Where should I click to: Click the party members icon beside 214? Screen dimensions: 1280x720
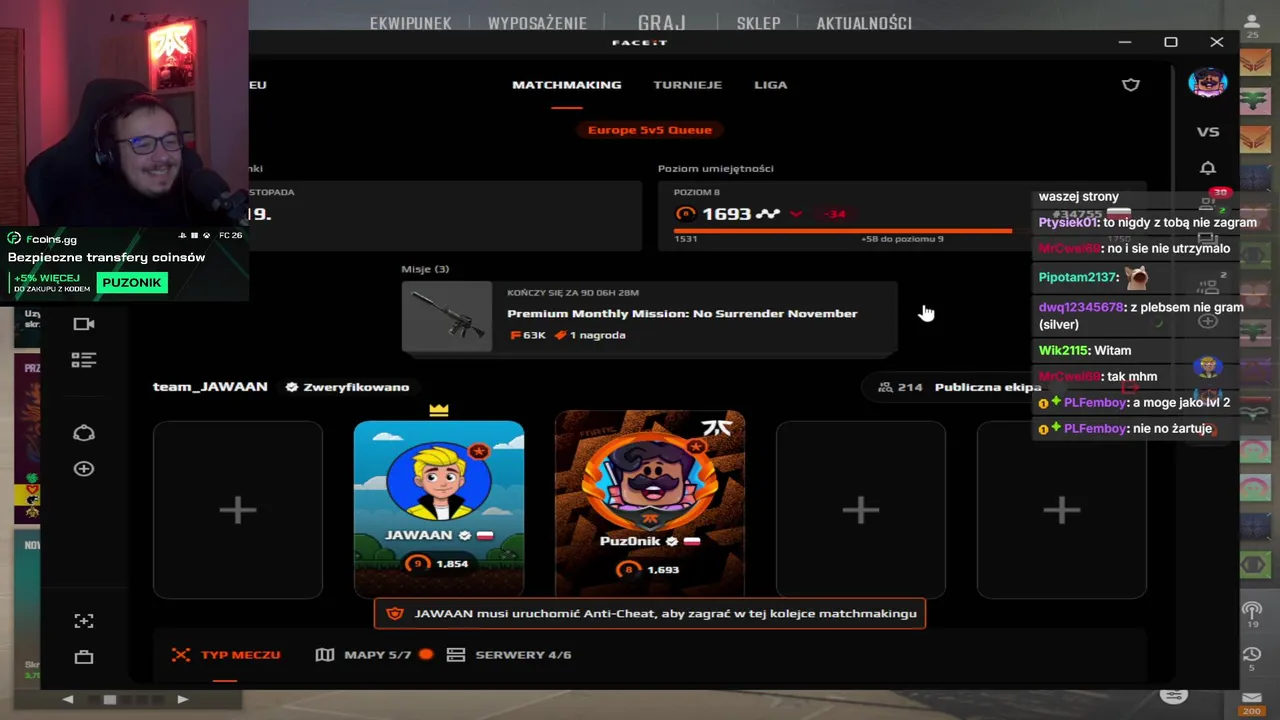pos(885,387)
